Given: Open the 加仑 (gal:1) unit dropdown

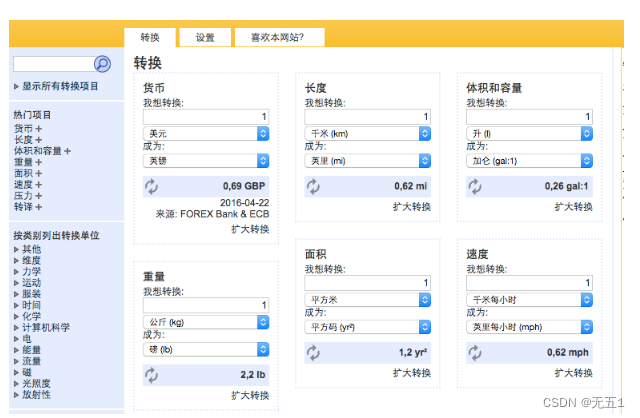Looking at the screenshot, I should 529,161.
